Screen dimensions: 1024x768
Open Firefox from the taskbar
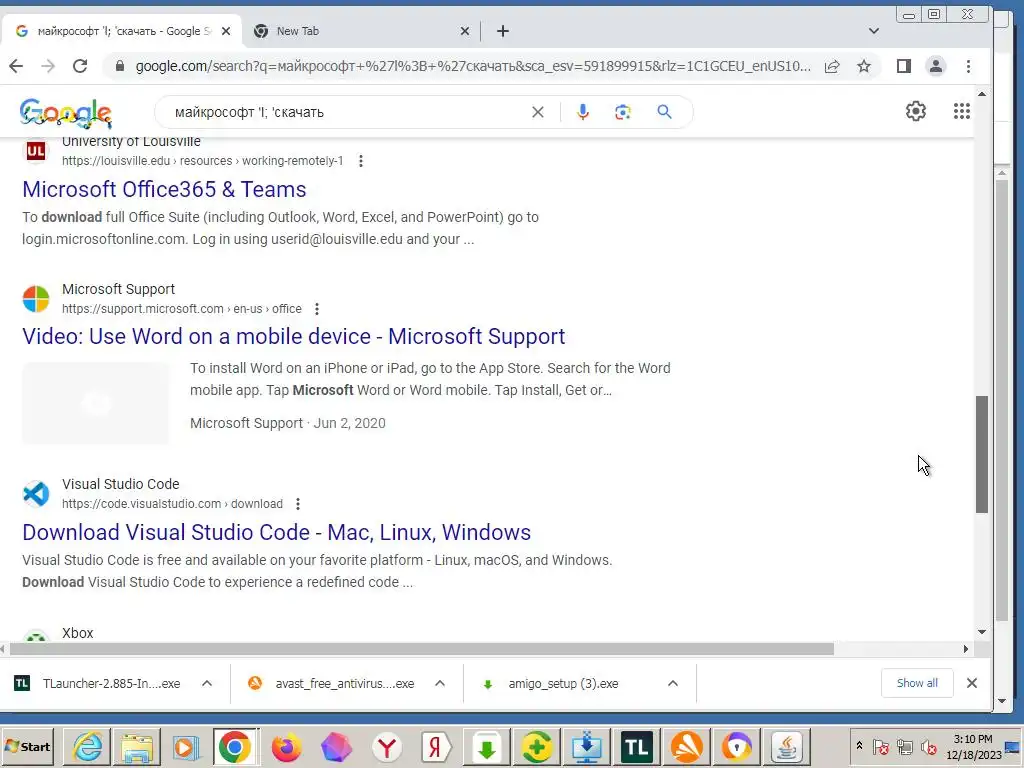pos(285,746)
